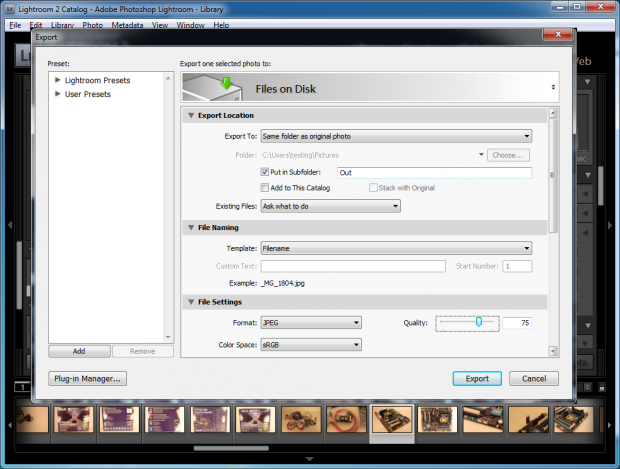This screenshot has width=620, height=469.
Task: Click the Lightroom window title bar icon
Action: [9, 9]
